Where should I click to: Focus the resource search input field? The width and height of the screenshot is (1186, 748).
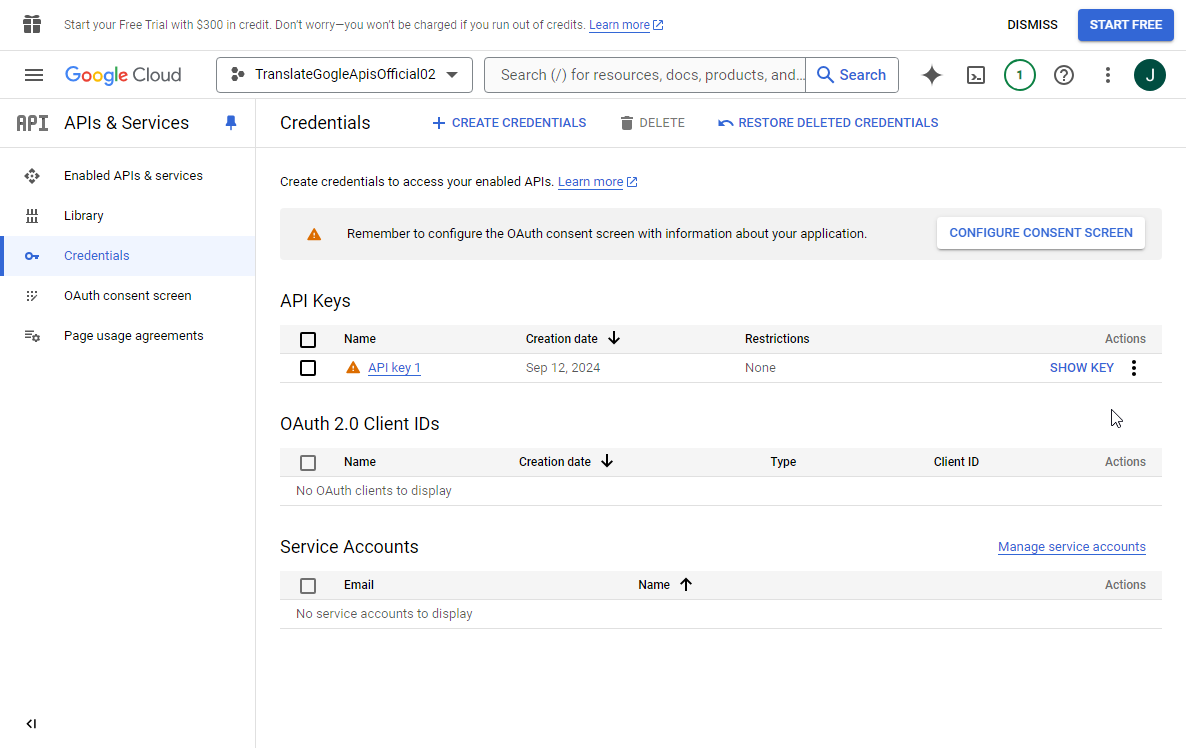click(645, 75)
